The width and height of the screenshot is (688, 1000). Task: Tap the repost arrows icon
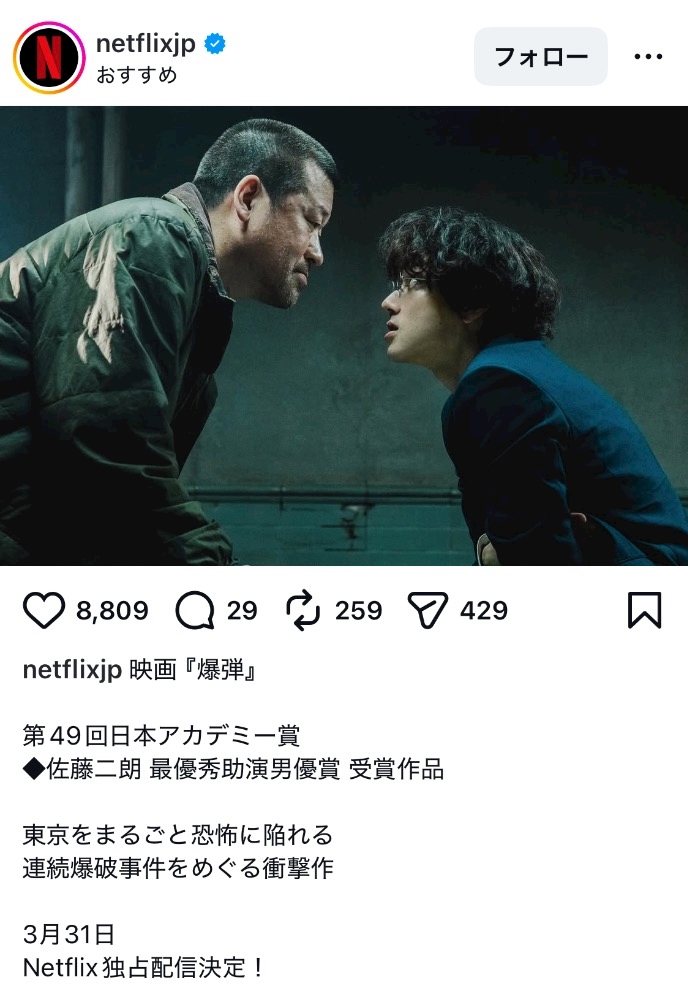(303, 610)
